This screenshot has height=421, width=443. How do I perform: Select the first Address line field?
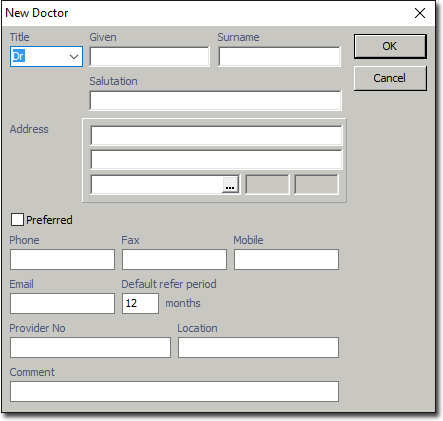tap(216, 135)
